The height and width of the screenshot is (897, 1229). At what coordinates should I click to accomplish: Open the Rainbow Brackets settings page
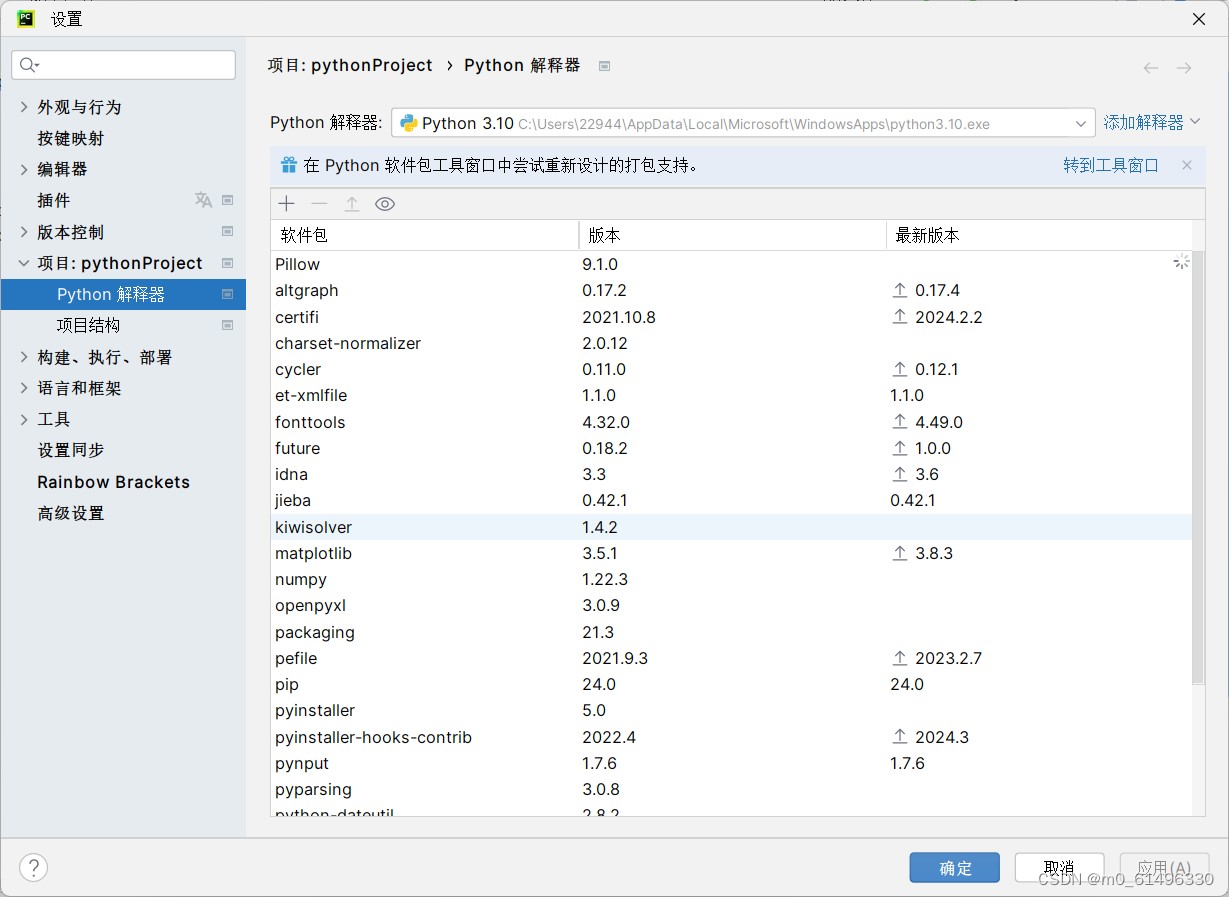(112, 481)
